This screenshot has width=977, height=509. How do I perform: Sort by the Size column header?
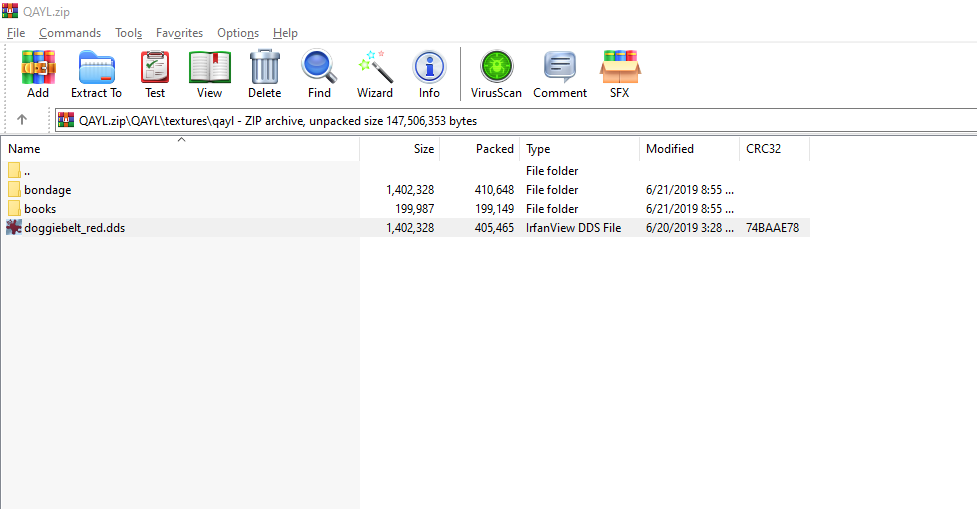click(x=400, y=149)
